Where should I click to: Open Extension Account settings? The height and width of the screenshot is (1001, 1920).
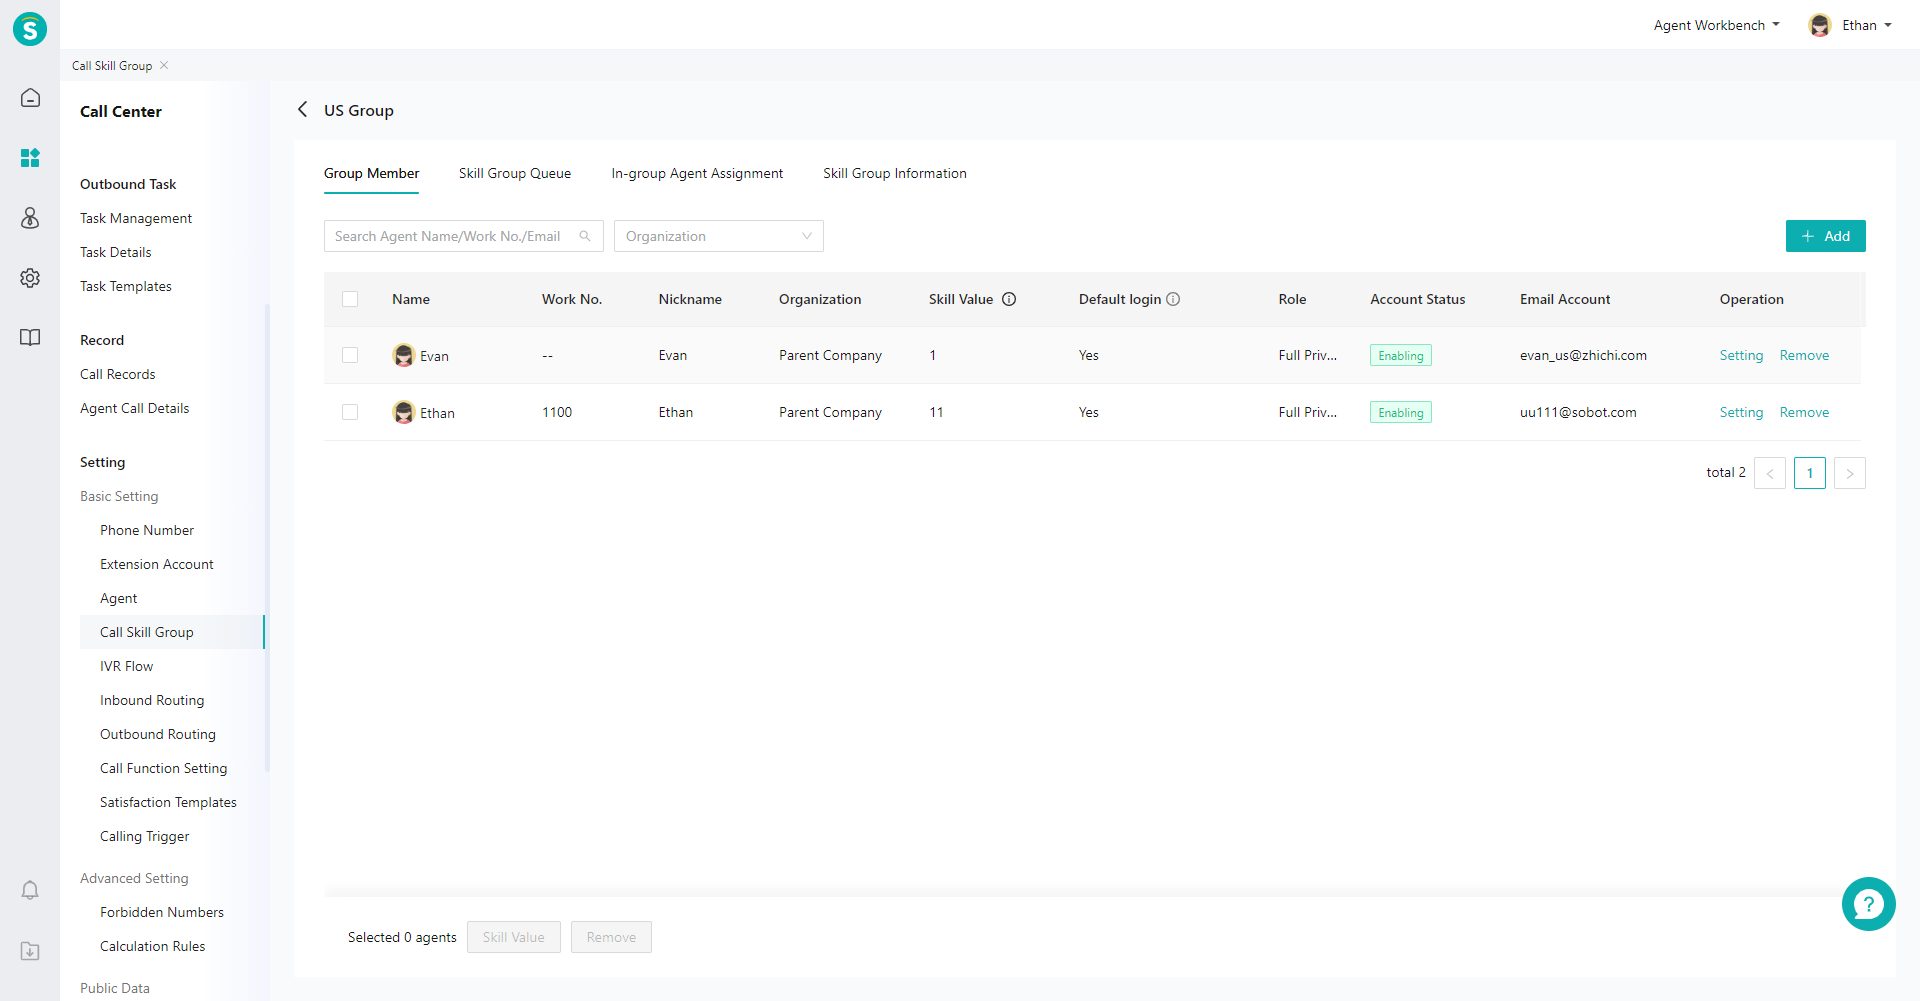pyautogui.click(x=157, y=564)
